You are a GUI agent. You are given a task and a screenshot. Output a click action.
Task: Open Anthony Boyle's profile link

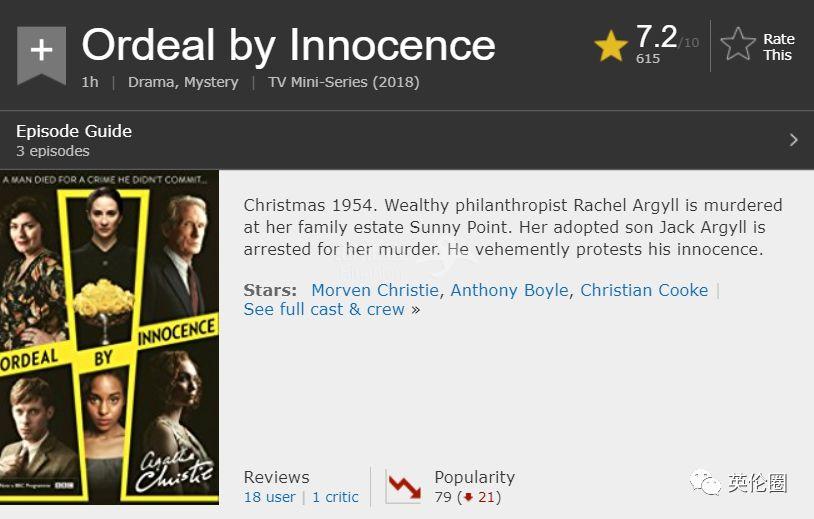tap(509, 290)
